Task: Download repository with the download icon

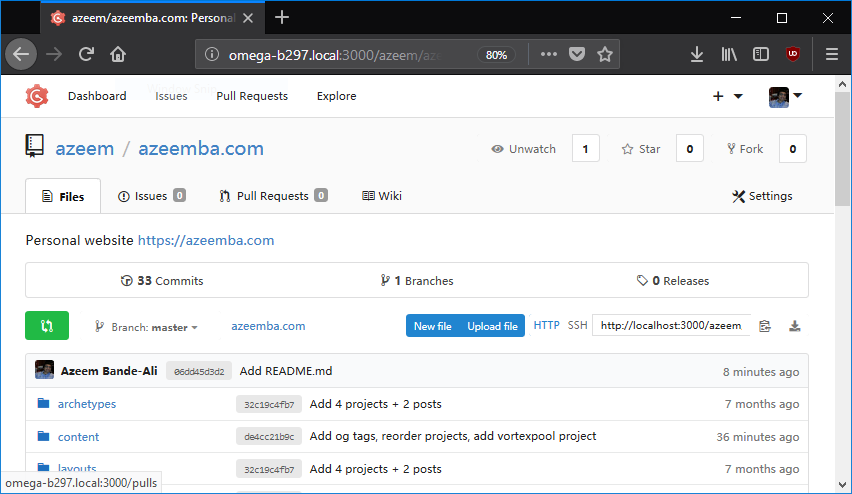Action: click(x=794, y=326)
